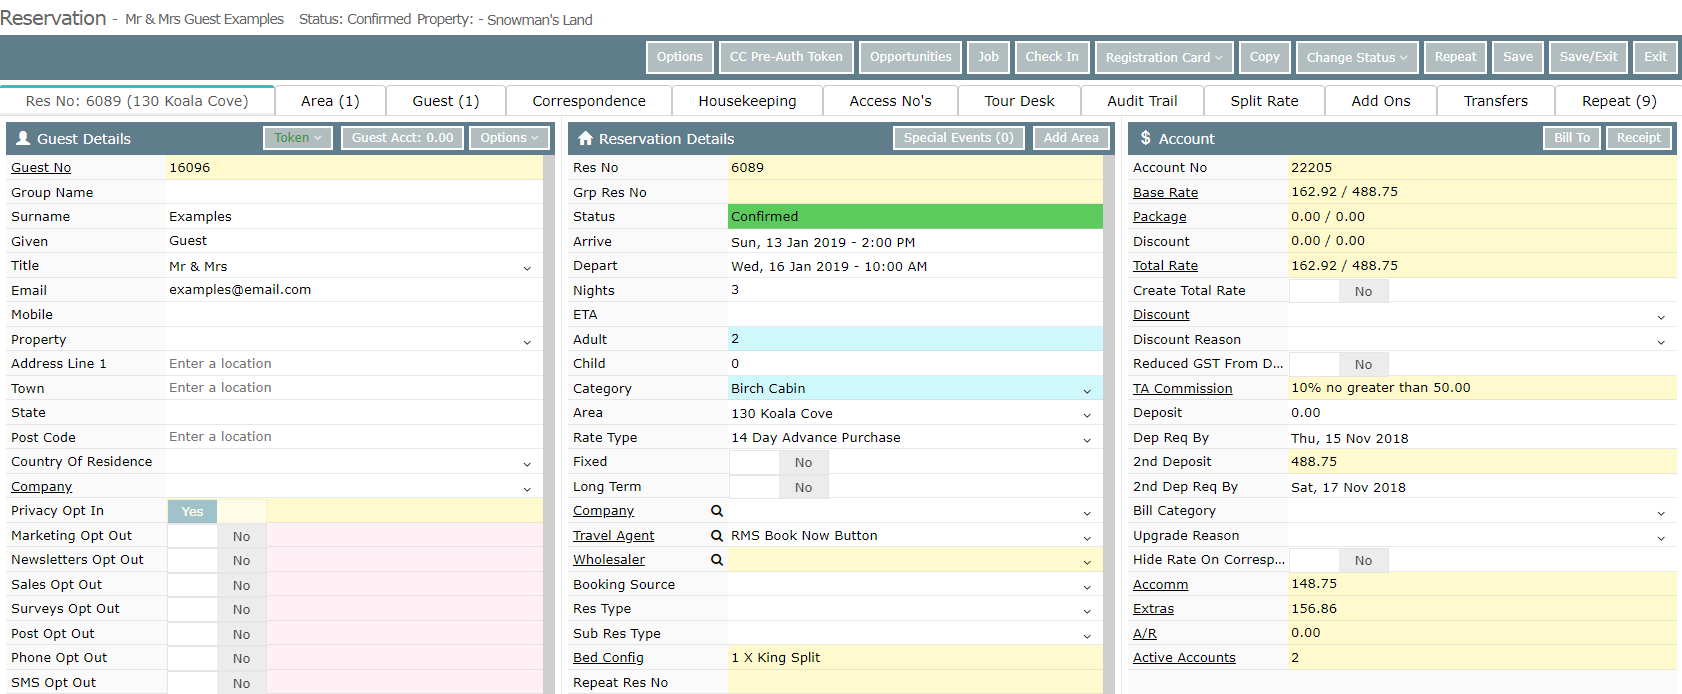
Task: Open the Add Ons tab
Action: [1381, 101]
